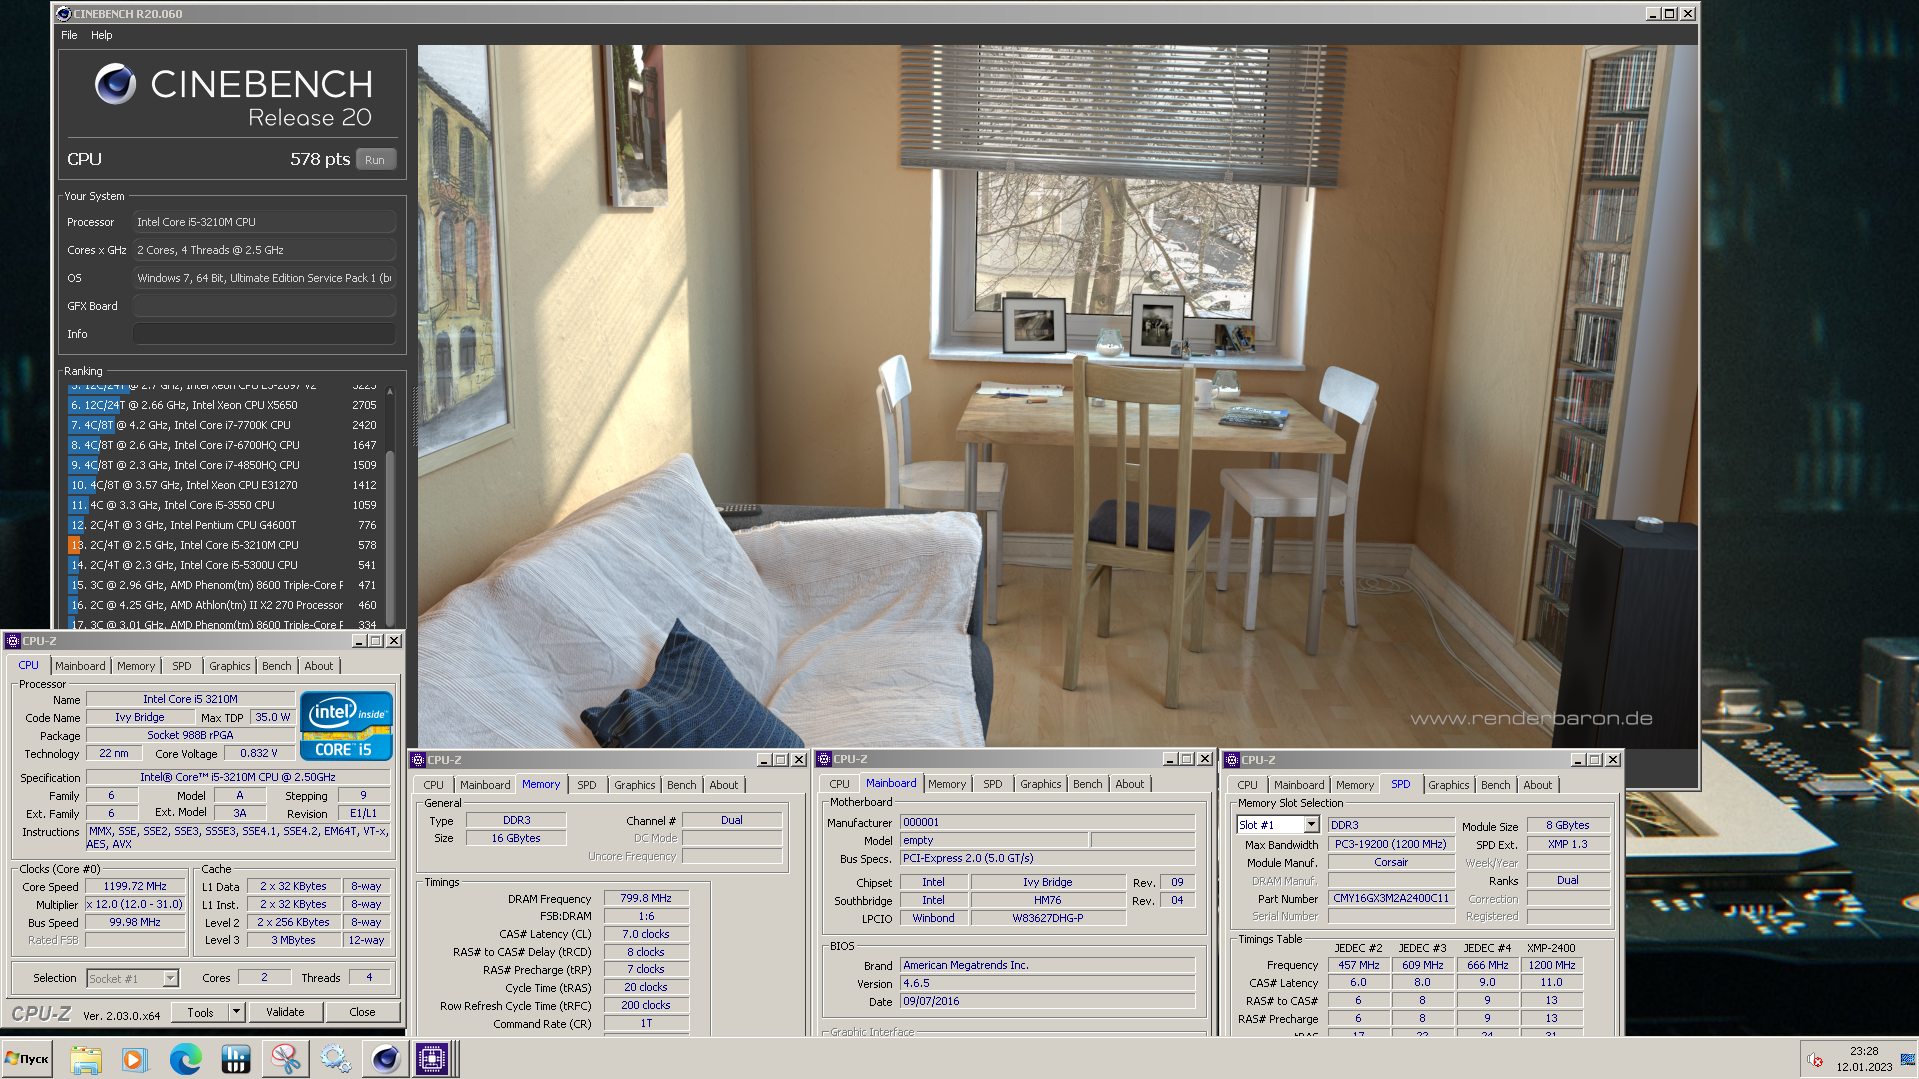Click the CMY16GX3M2A2400C11 part number field
Screen dimensions: 1919x1079
[1391, 898]
